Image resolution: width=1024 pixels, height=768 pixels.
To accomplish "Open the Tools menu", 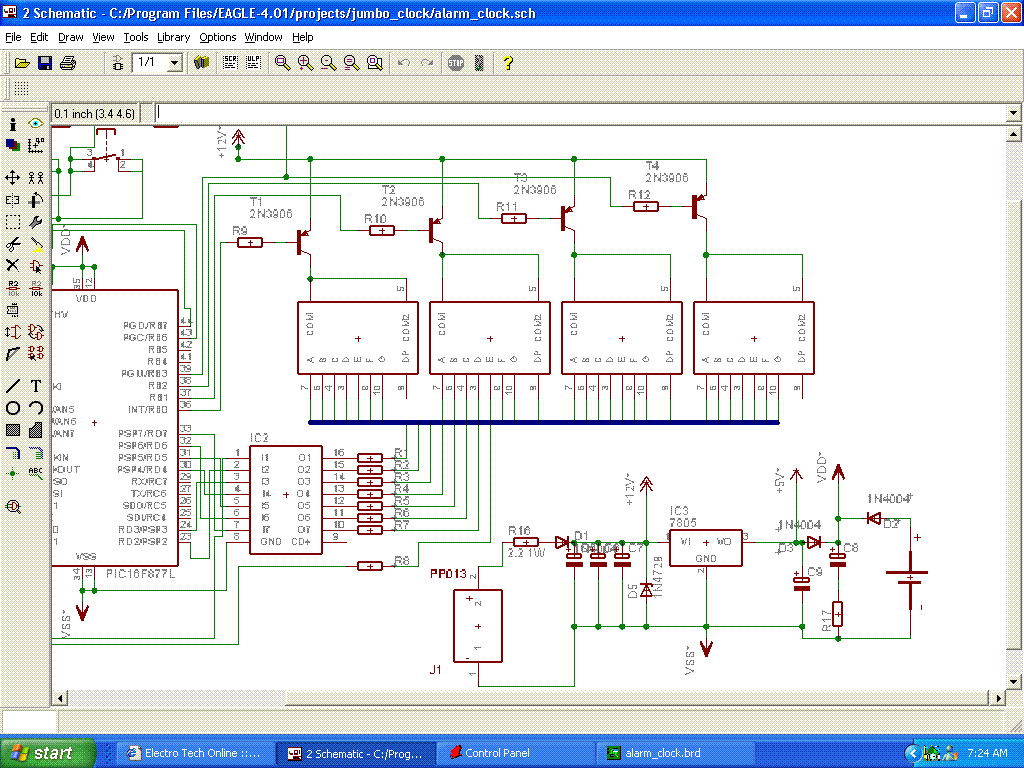I will 136,37.
